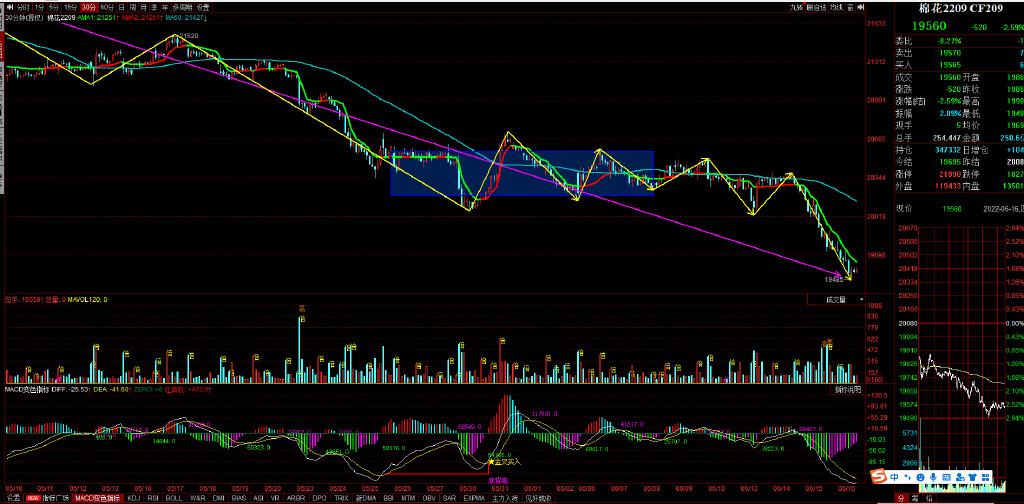Click the candlestick icon near the price axis
The height and width of the screenshot is (504, 1024).
[860, 7]
